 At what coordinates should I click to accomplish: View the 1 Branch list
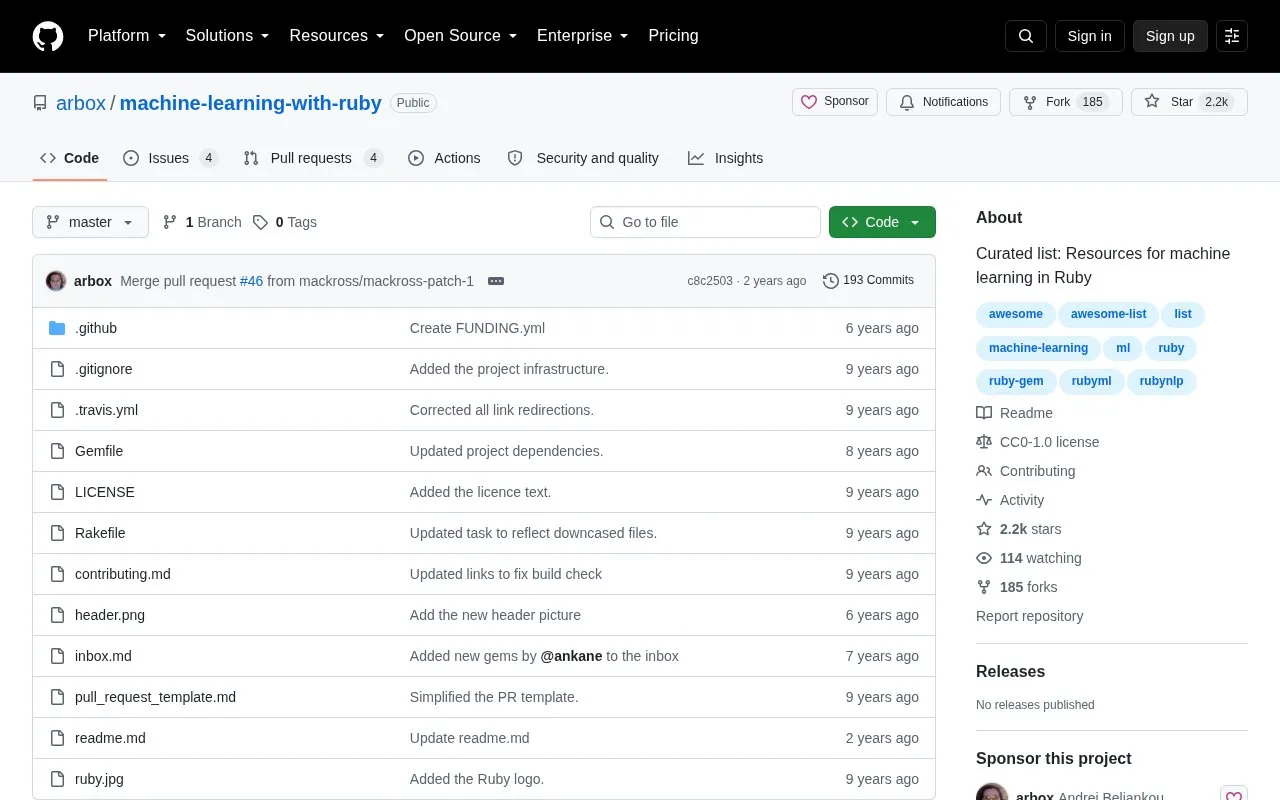click(x=202, y=222)
